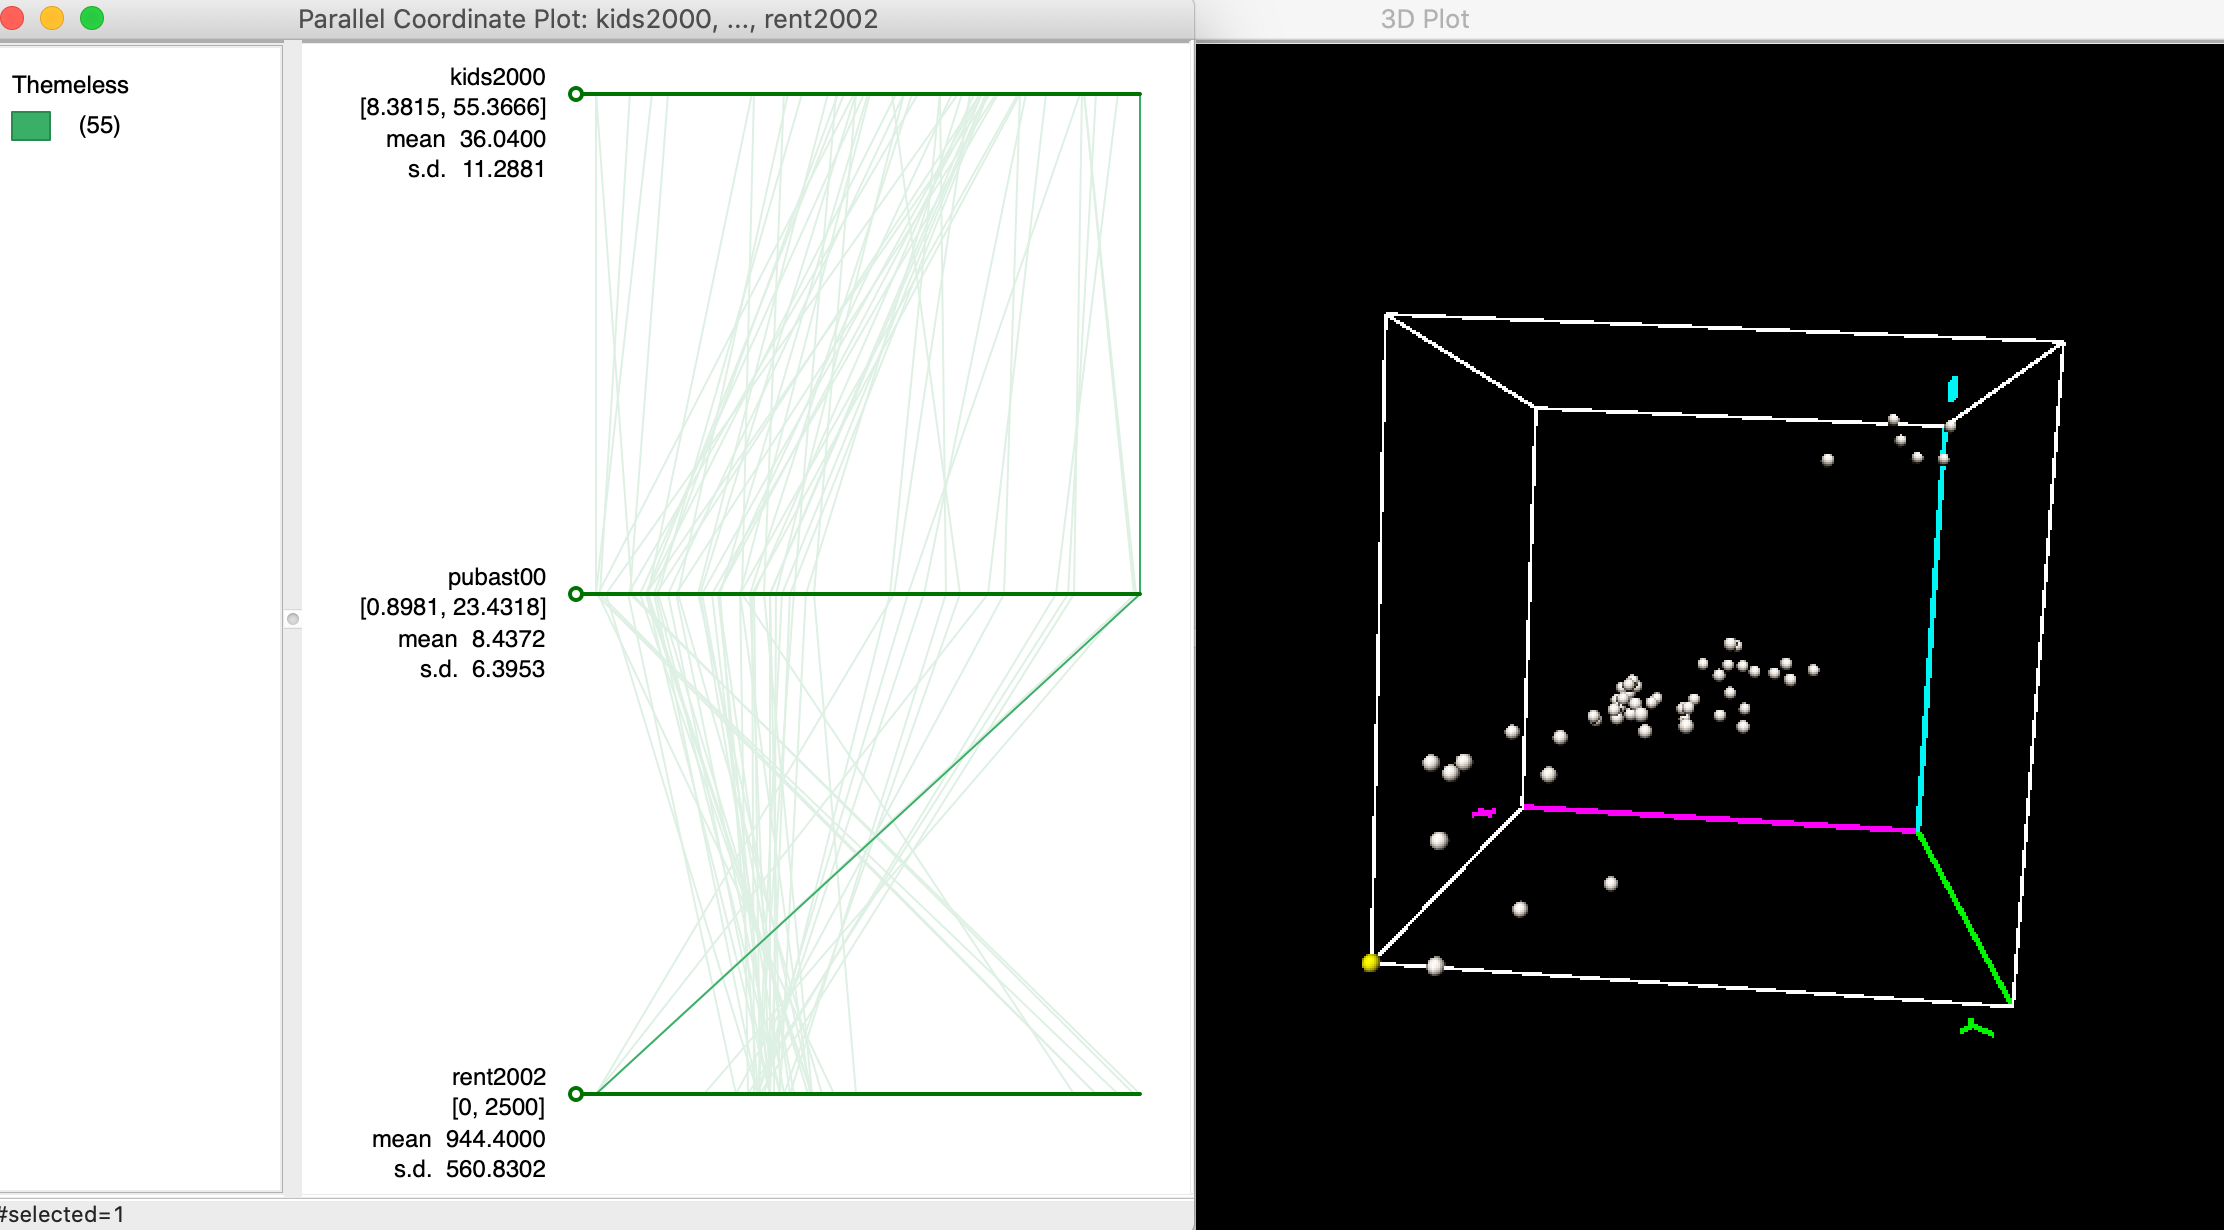Click the kids2000 variable label
Image resolution: width=2224 pixels, height=1230 pixels.
click(x=497, y=77)
